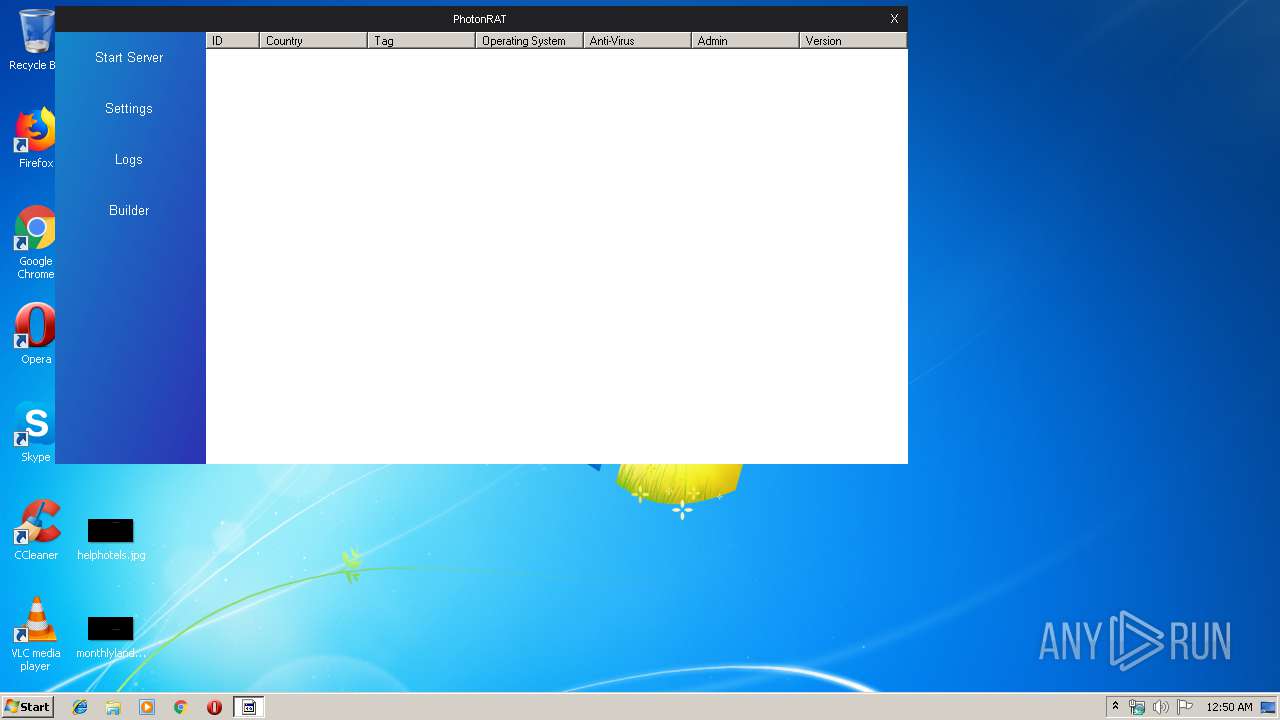Select the Opera desktop shortcut
The image size is (1280, 720).
[x=35, y=334]
